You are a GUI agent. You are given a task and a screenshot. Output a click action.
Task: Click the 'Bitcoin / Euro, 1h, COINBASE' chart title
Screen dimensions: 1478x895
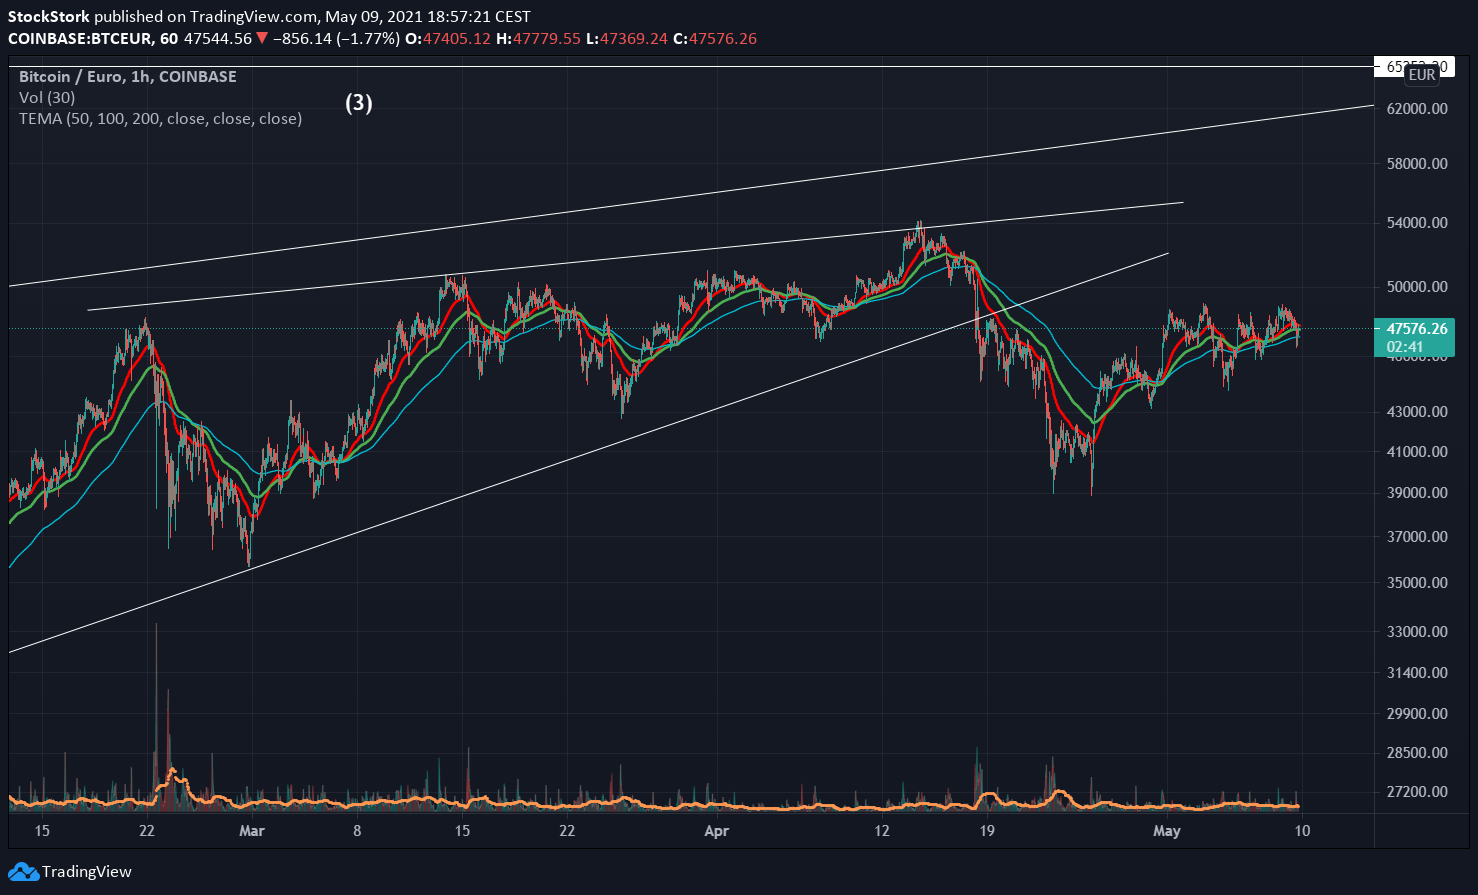click(x=128, y=77)
